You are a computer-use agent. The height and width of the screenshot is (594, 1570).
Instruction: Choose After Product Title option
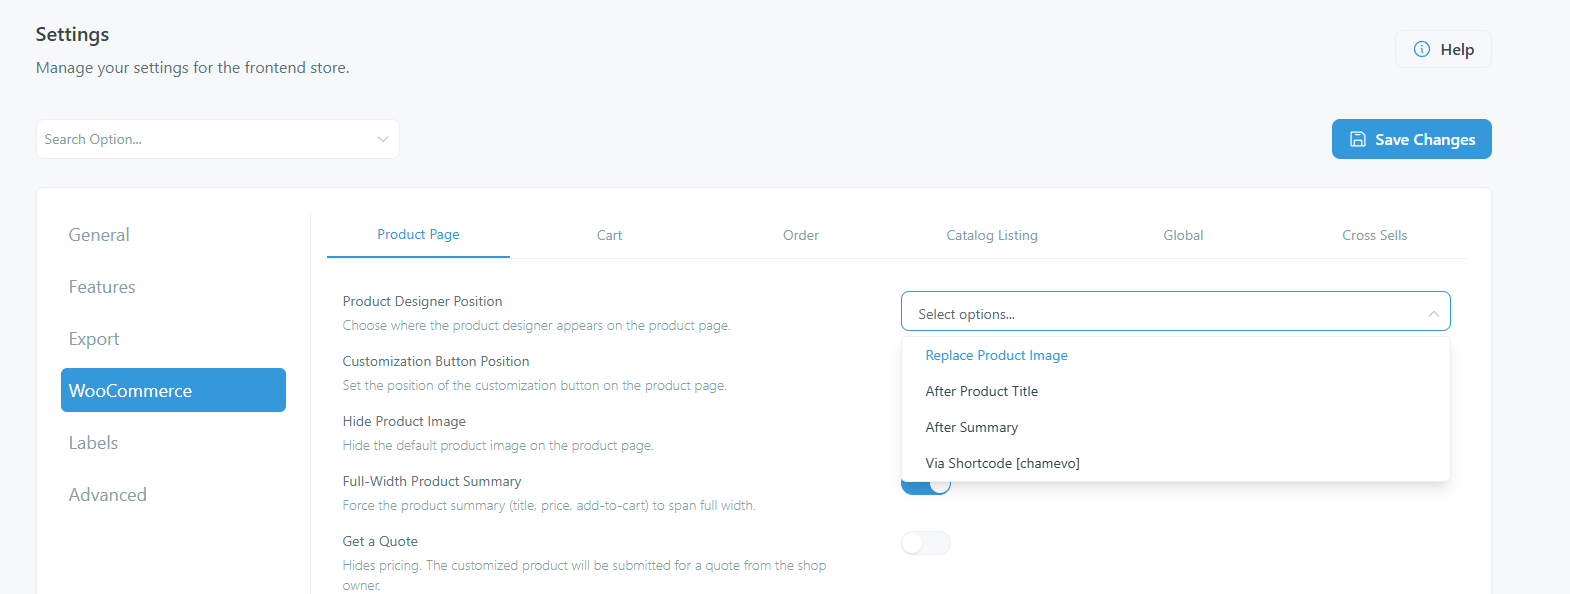tap(1175, 391)
